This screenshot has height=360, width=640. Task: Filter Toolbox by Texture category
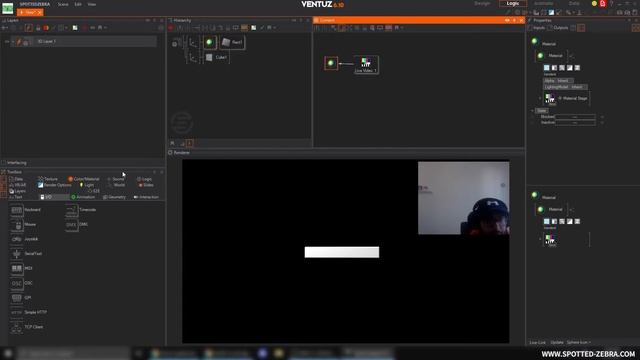(x=48, y=179)
